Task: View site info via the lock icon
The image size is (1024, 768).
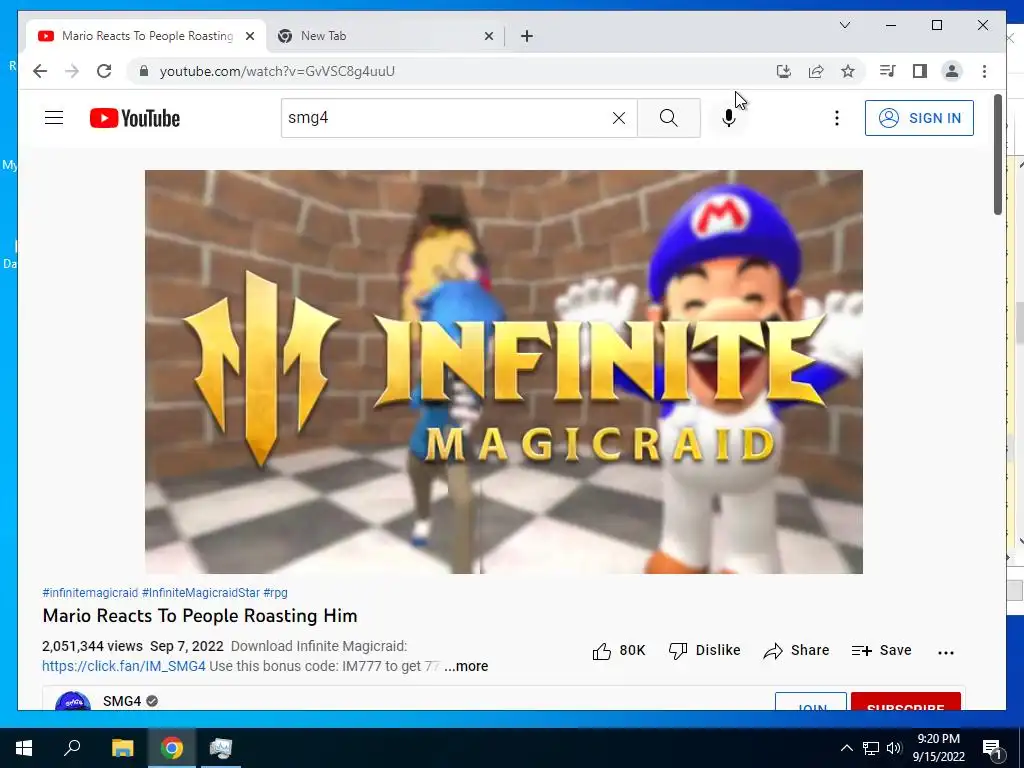Action: coord(144,71)
